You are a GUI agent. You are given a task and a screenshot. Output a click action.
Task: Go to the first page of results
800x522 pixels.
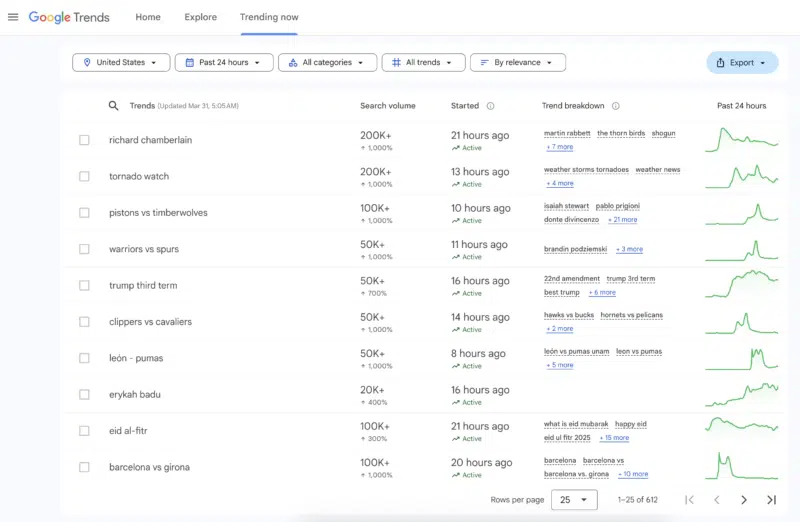689,500
